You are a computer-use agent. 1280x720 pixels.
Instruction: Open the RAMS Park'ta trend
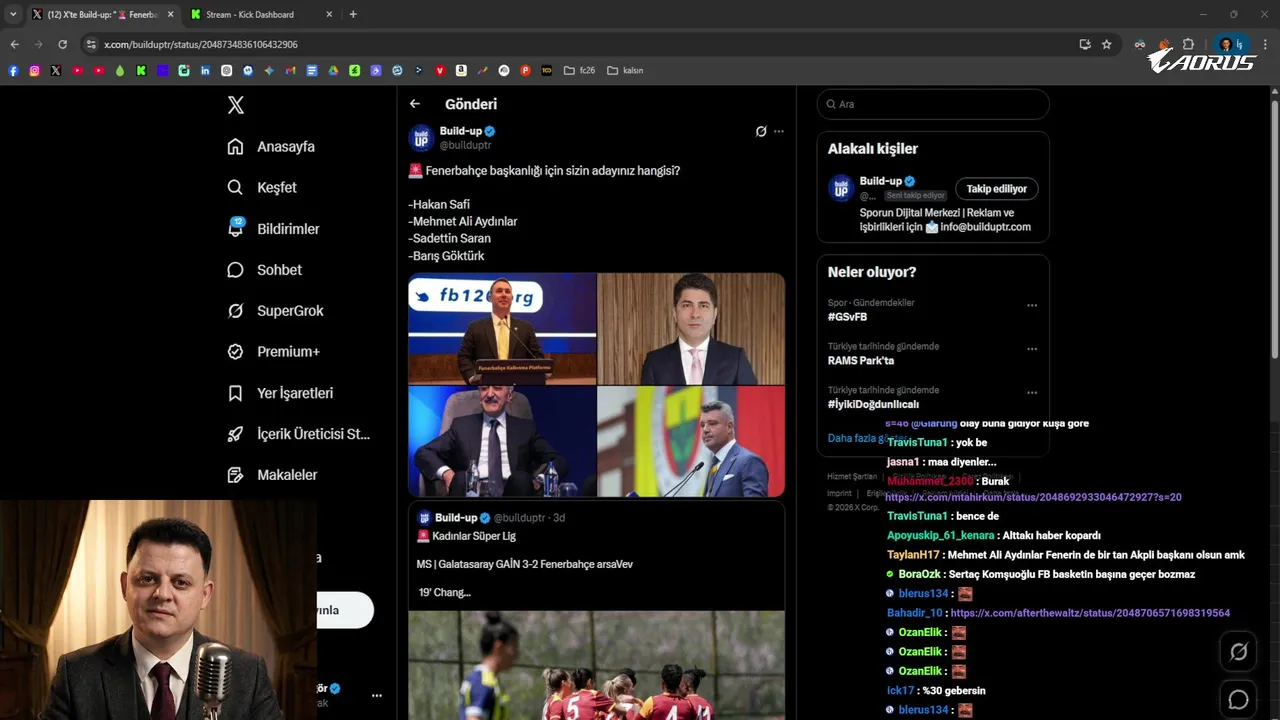tap(861, 361)
